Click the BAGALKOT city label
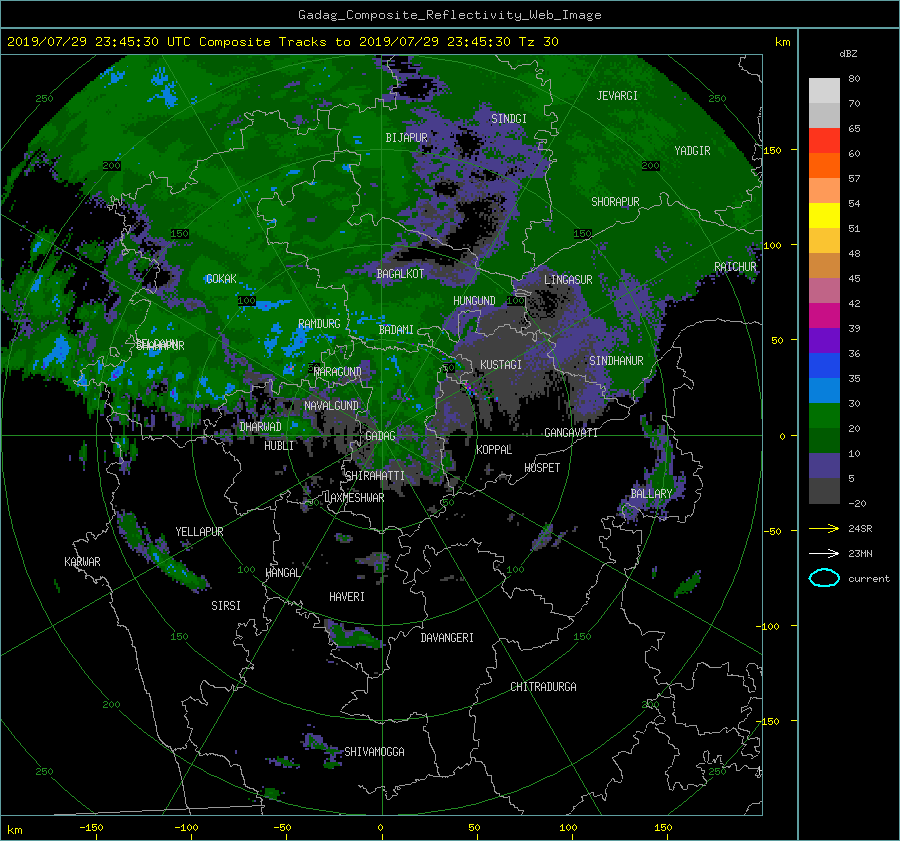900x841 pixels. (x=400, y=274)
